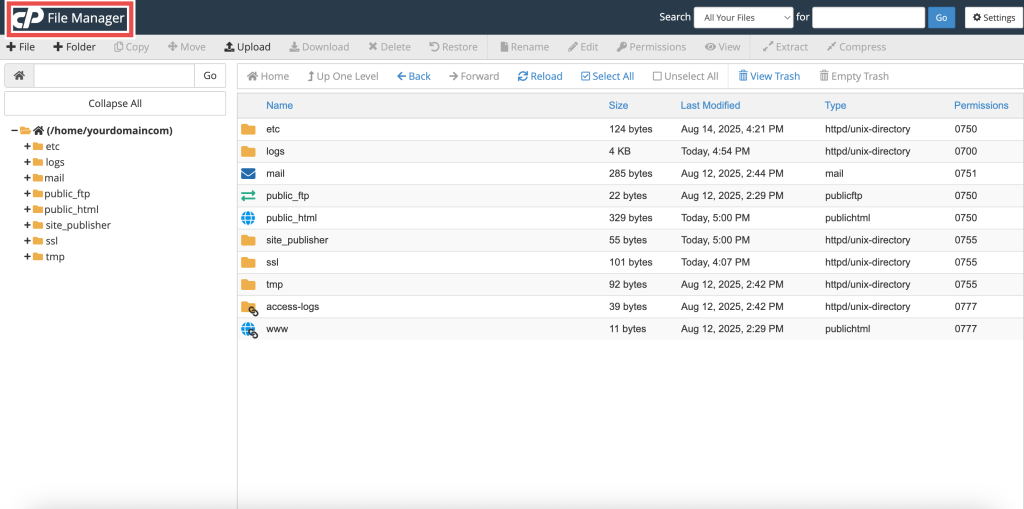Image resolution: width=1024 pixels, height=509 pixels.
Task: Click the View eye toolbar button
Action: pyautogui.click(x=722, y=47)
